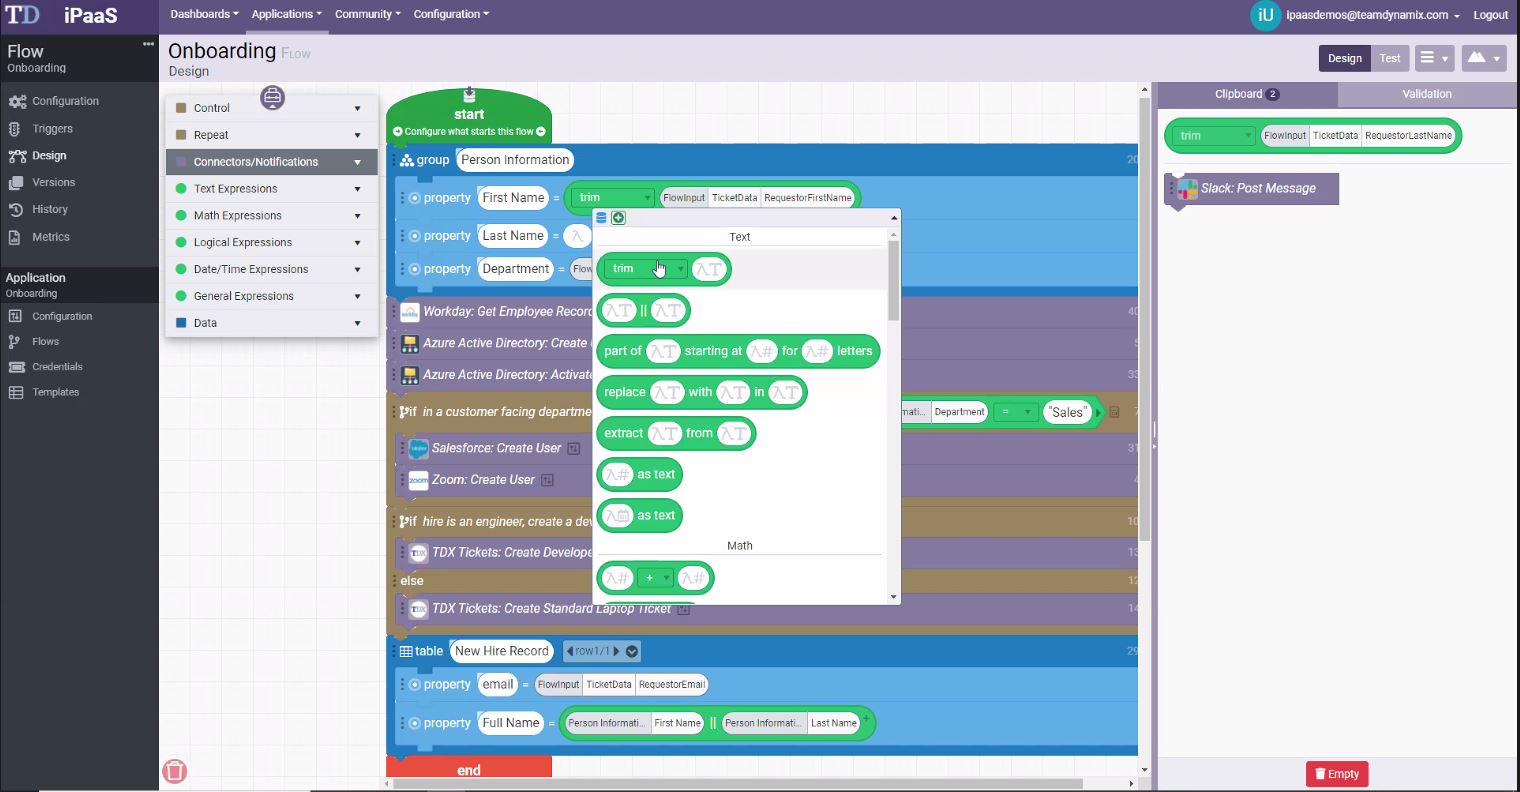Screen dimensions: 1520x792
Task: Click the Azure Active Directory: Activate block icon
Action: pyautogui.click(x=409, y=375)
